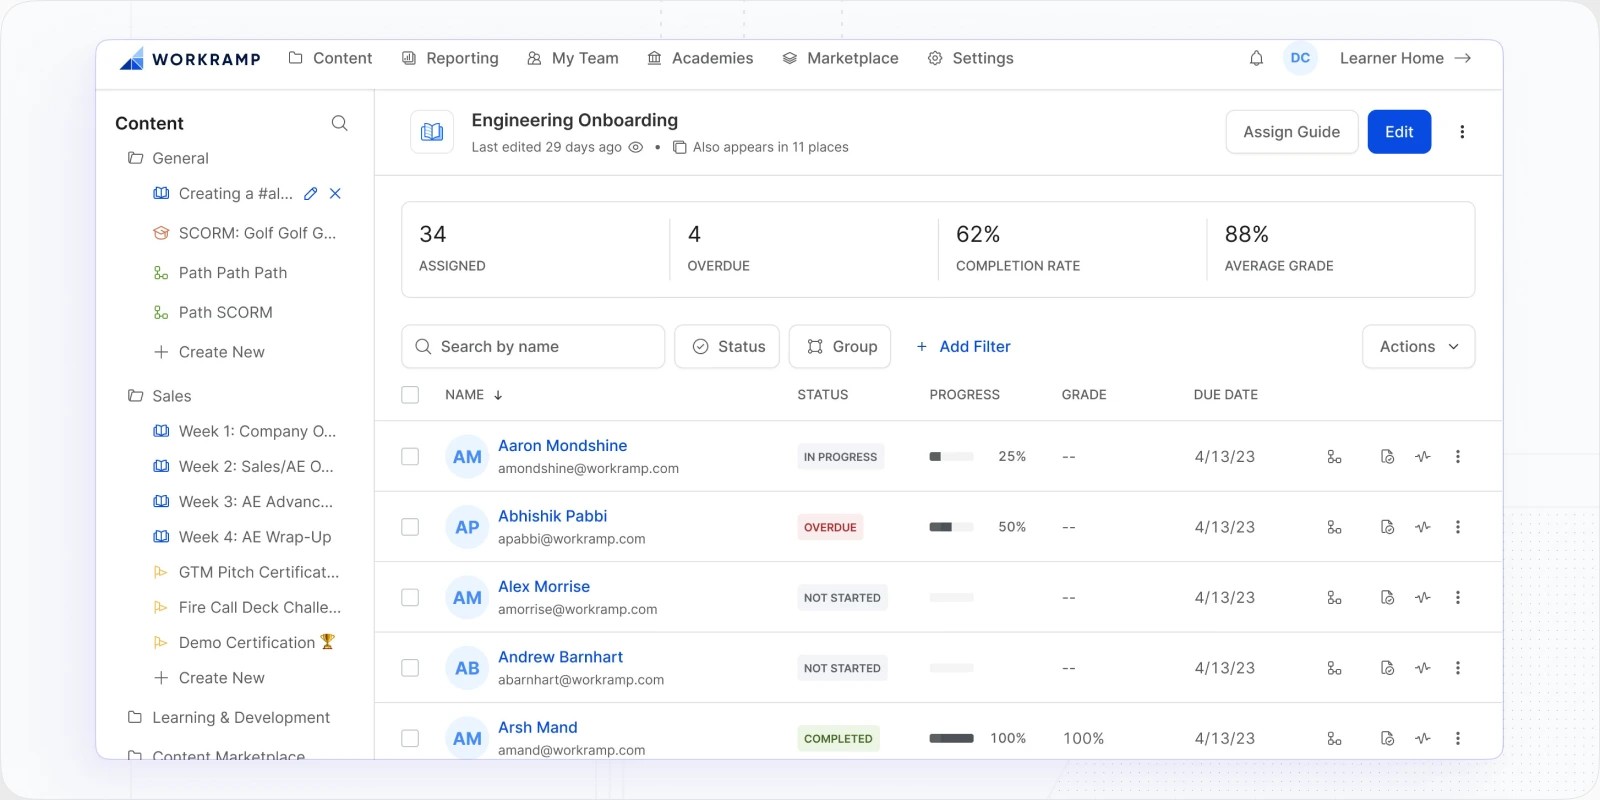Screen dimensions: 1600x800
Task: Click the pencil icon beside Creating a #al...
Action: click(x=311, y=194)
